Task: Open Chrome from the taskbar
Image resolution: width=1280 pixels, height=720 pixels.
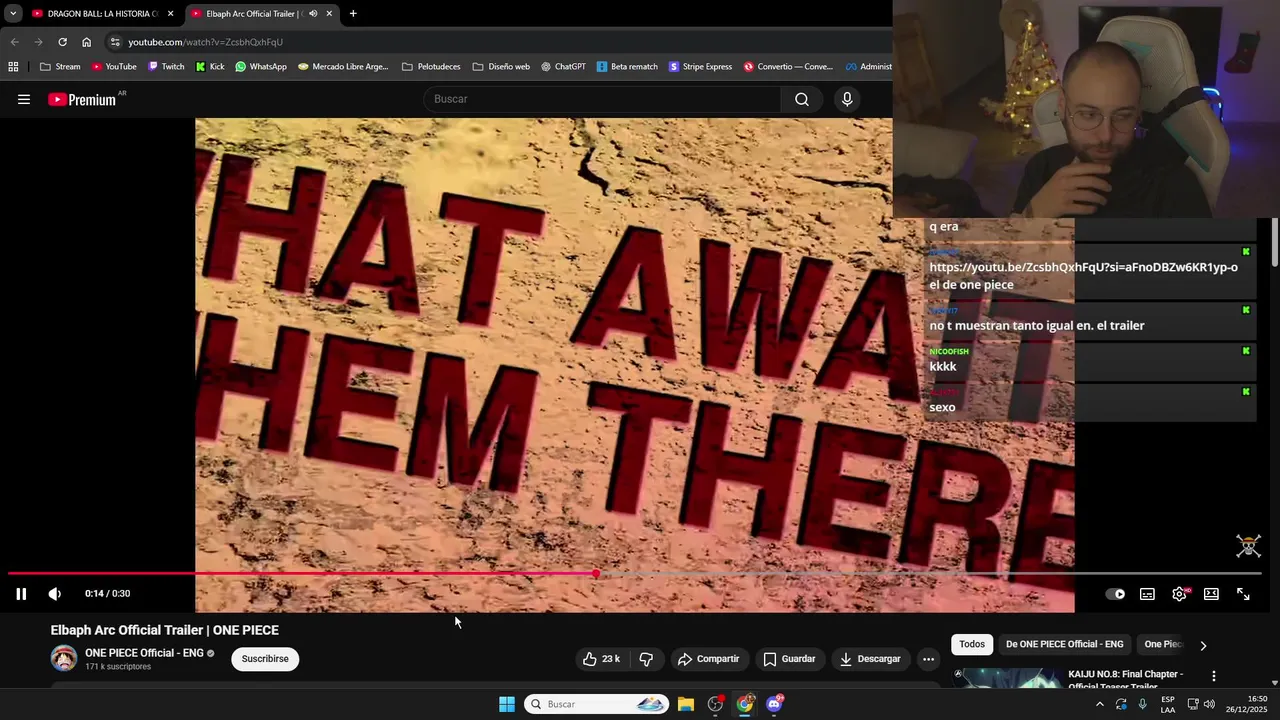Action: click(745, 704)
